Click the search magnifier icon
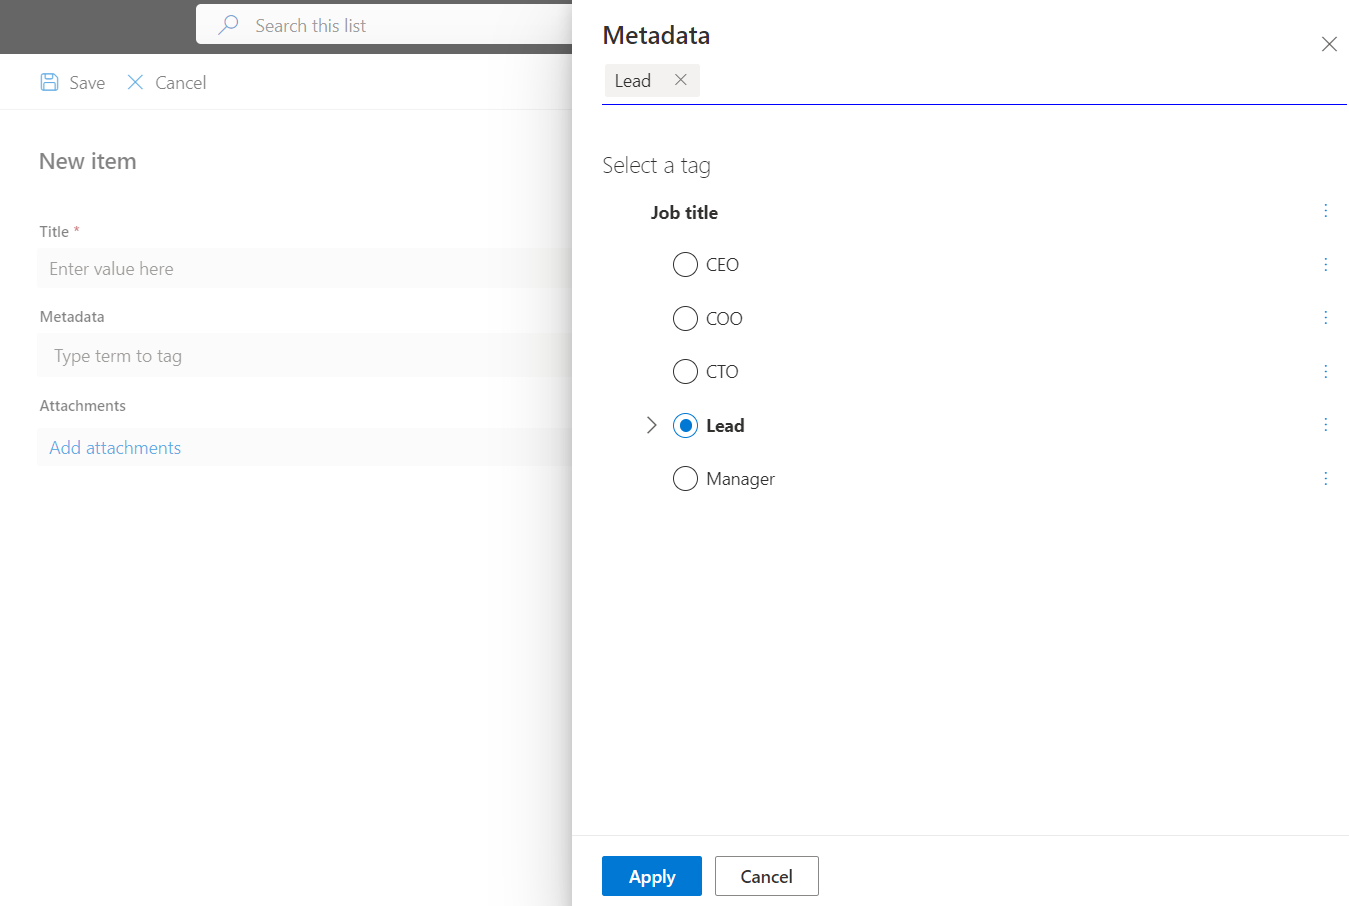This screenshot has height=906, width=1349. [x=228, y=25]
